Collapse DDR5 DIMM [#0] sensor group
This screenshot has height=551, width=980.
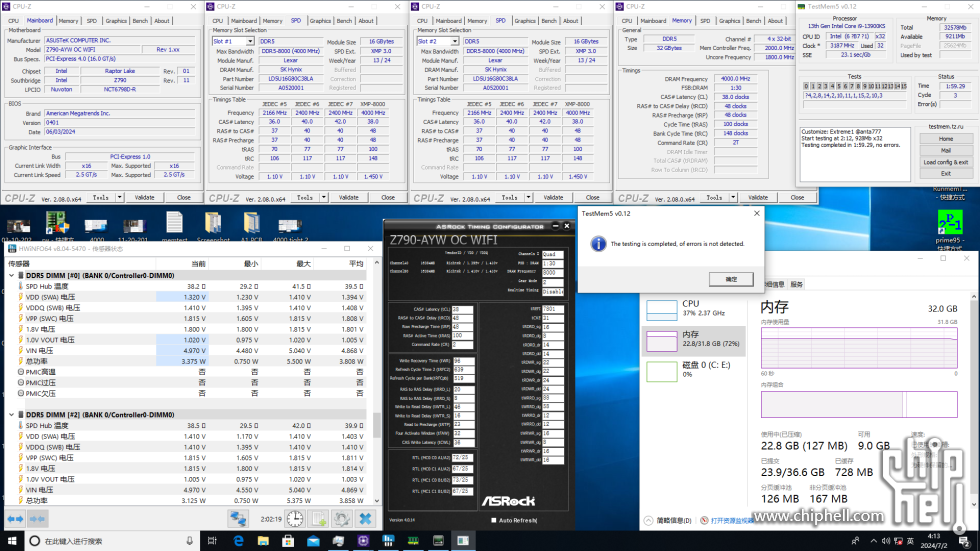click(x=11, y=276)
